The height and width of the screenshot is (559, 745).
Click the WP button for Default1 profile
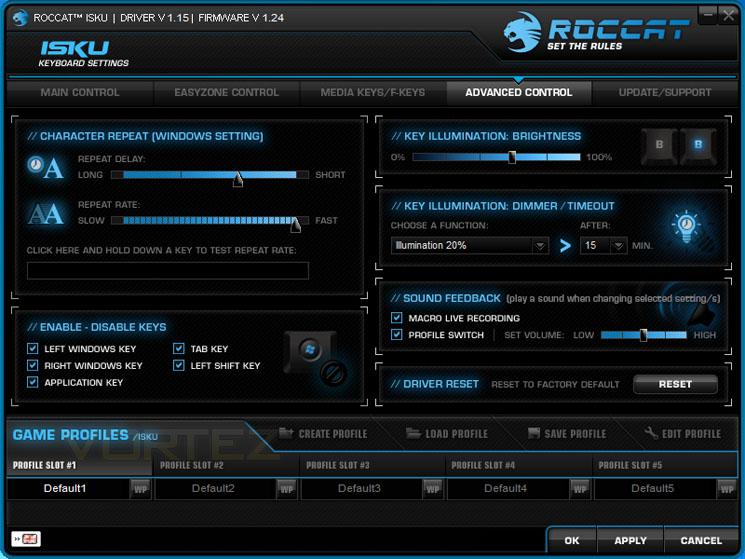[140, 489]
